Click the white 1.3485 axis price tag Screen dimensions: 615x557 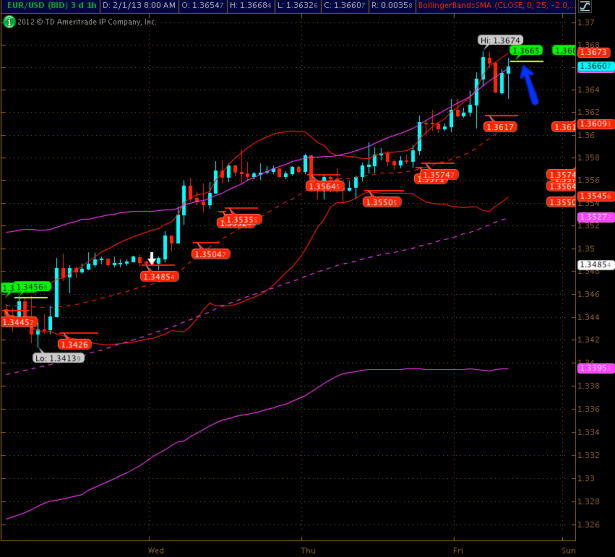(594, 265)
